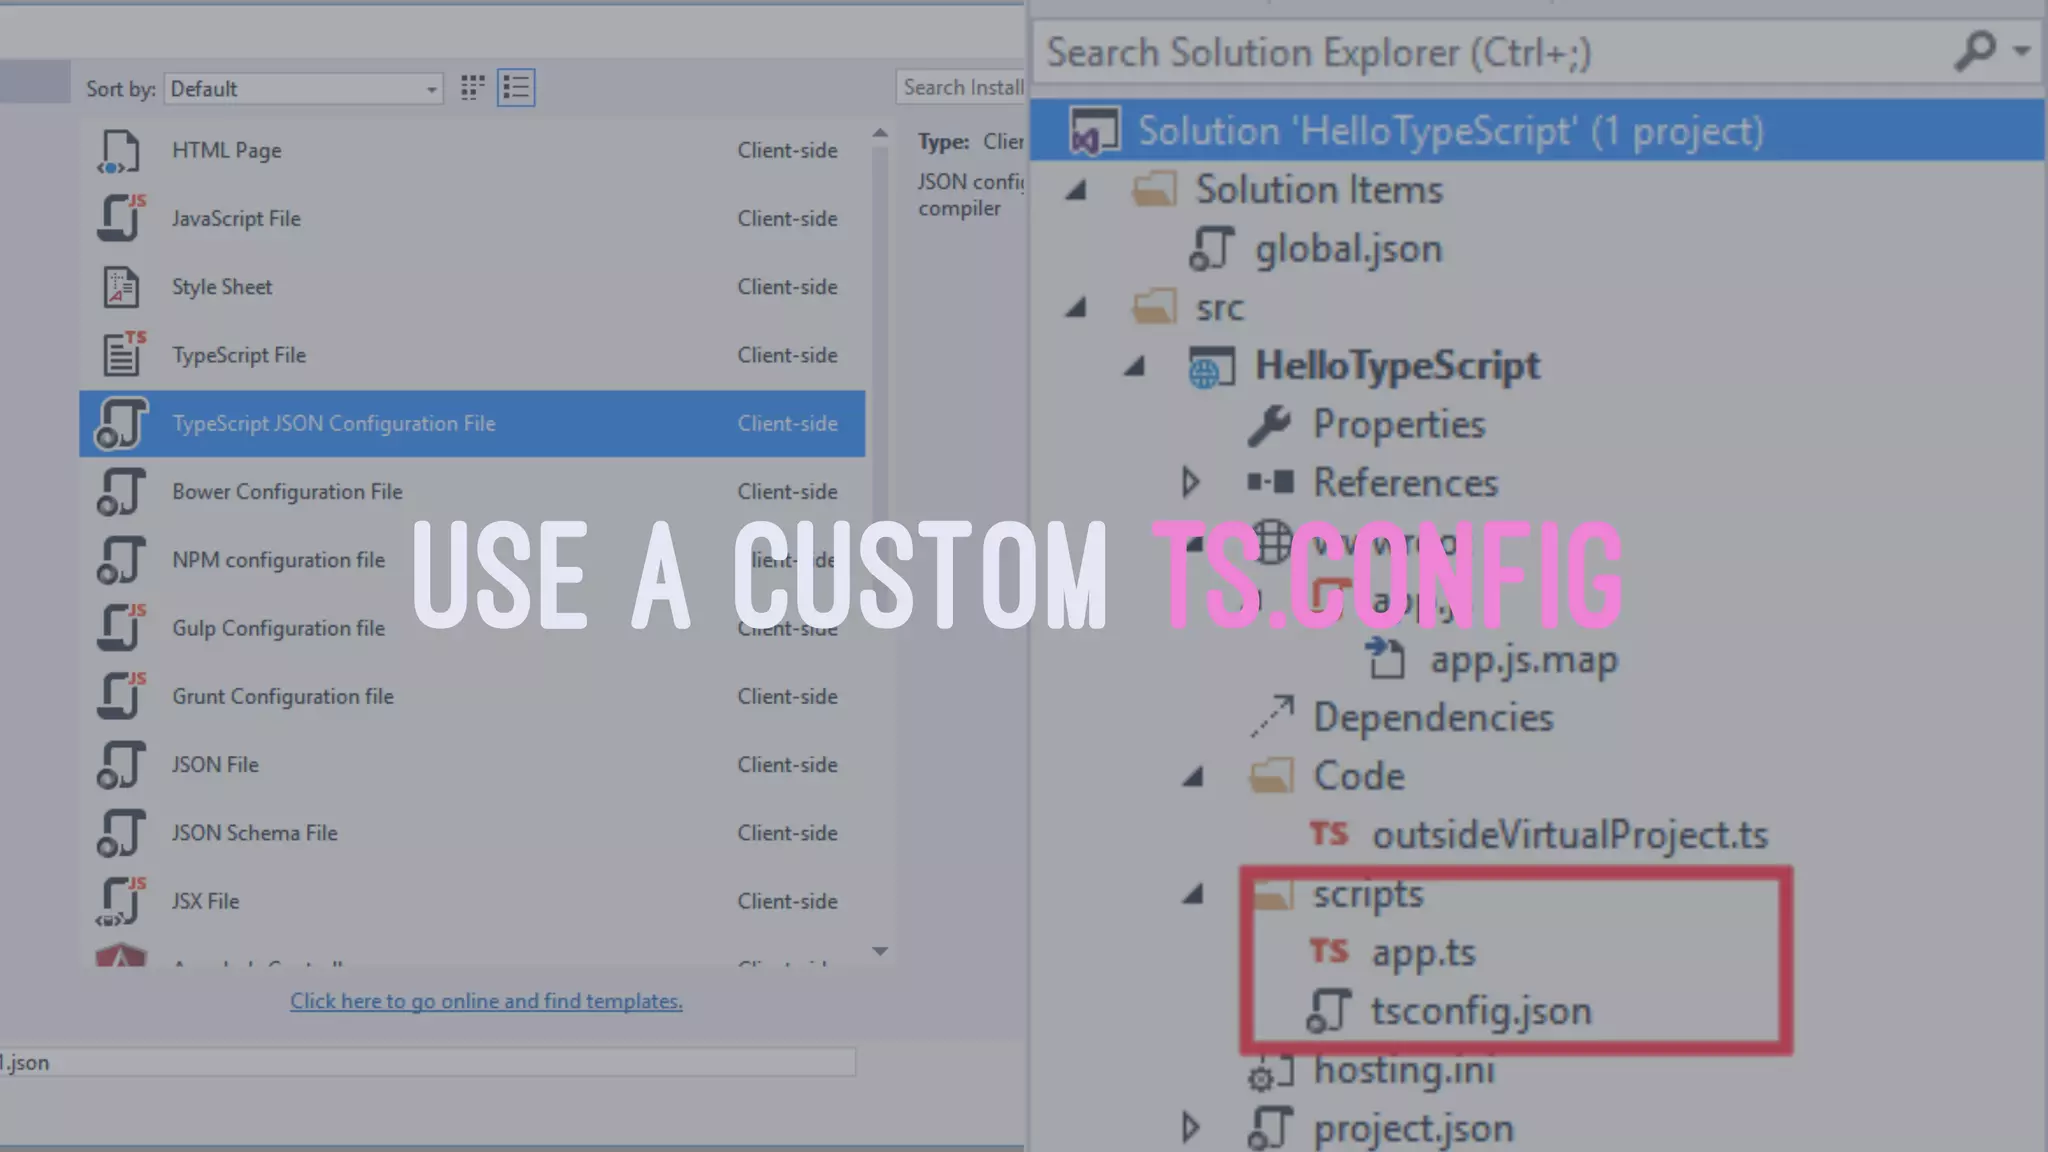Click the tsconfig.json file icon
2048x1152 pixels.
(1329, 1010)
